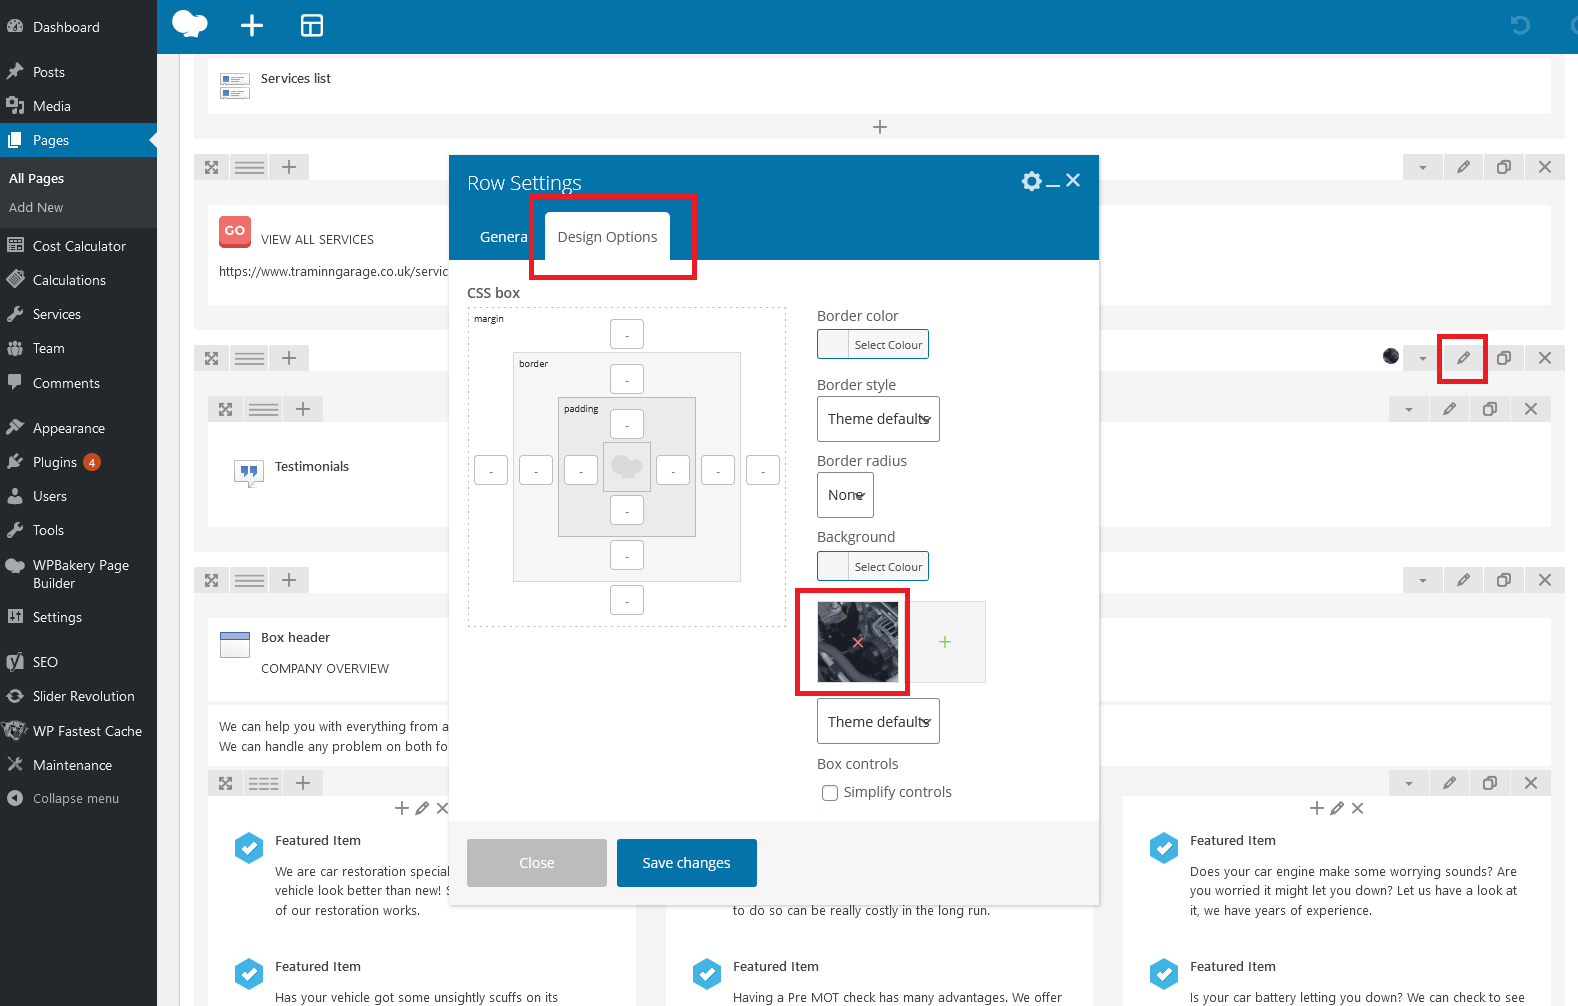Viewport: 1578px width, 1006px height.
Task: Open Row Settings gear icon
Action: (1031, 181)
